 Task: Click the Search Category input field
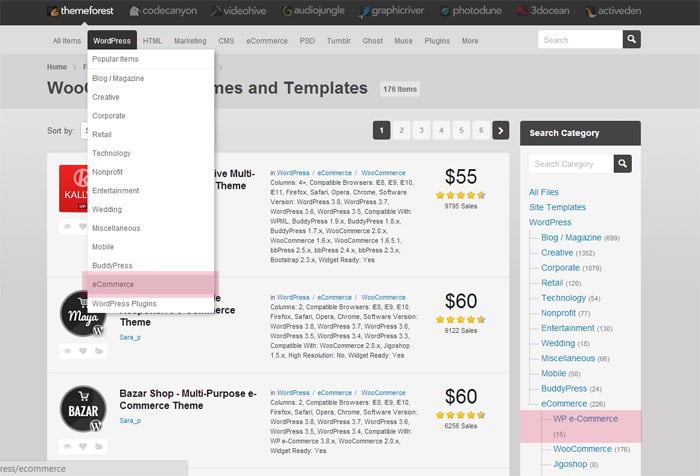point(570,164)
